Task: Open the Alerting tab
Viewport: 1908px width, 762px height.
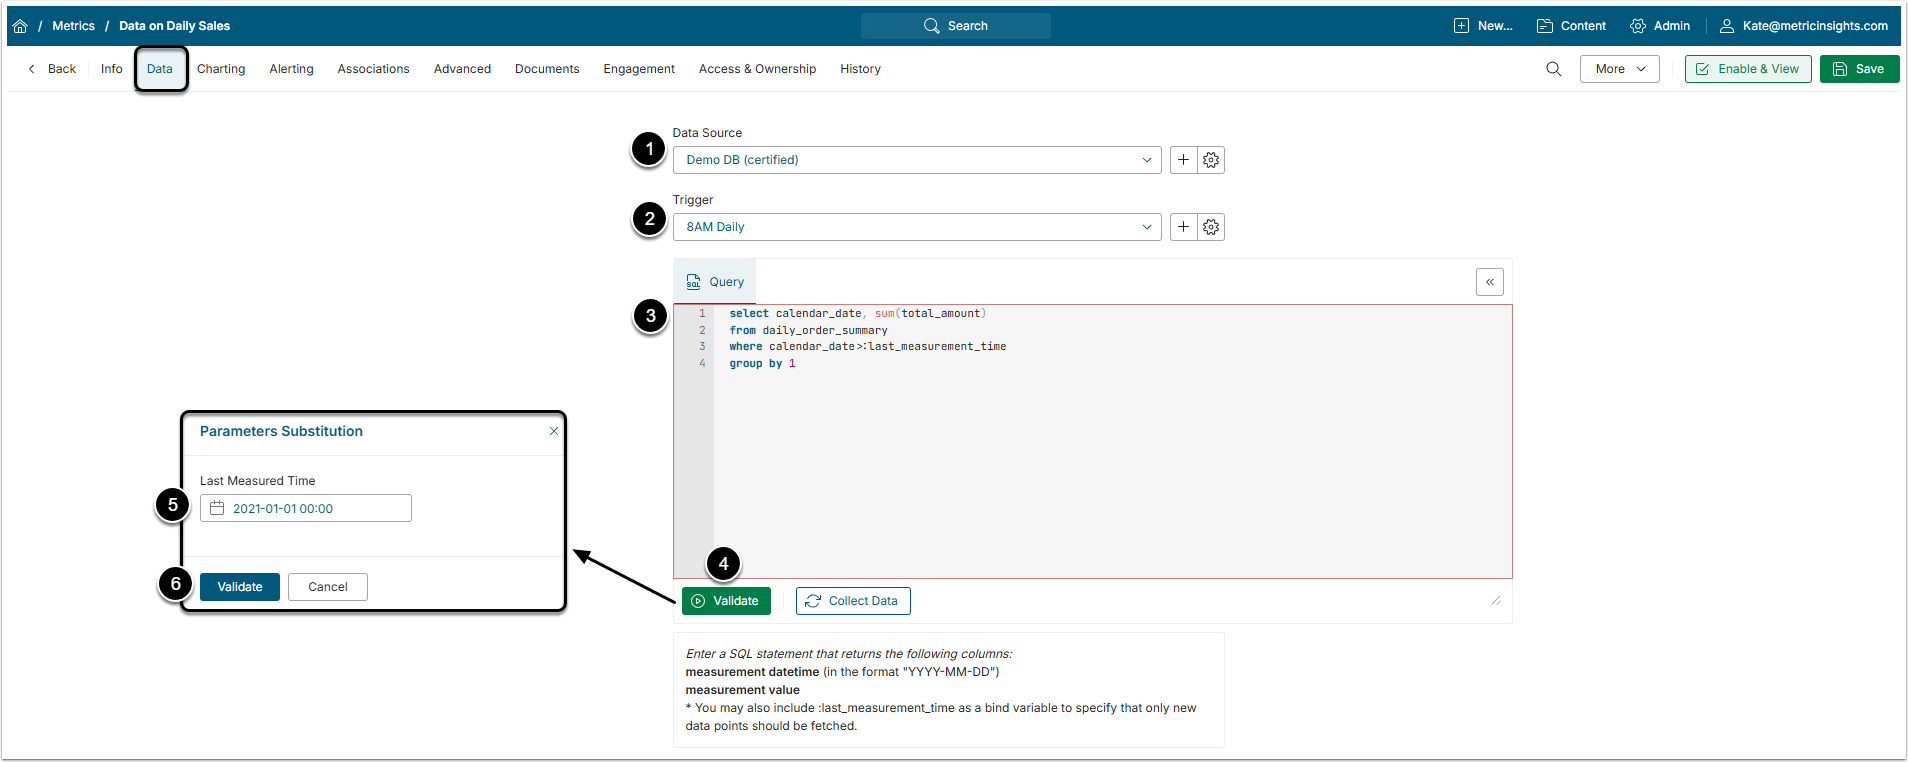Action: (x=291, y=69)
